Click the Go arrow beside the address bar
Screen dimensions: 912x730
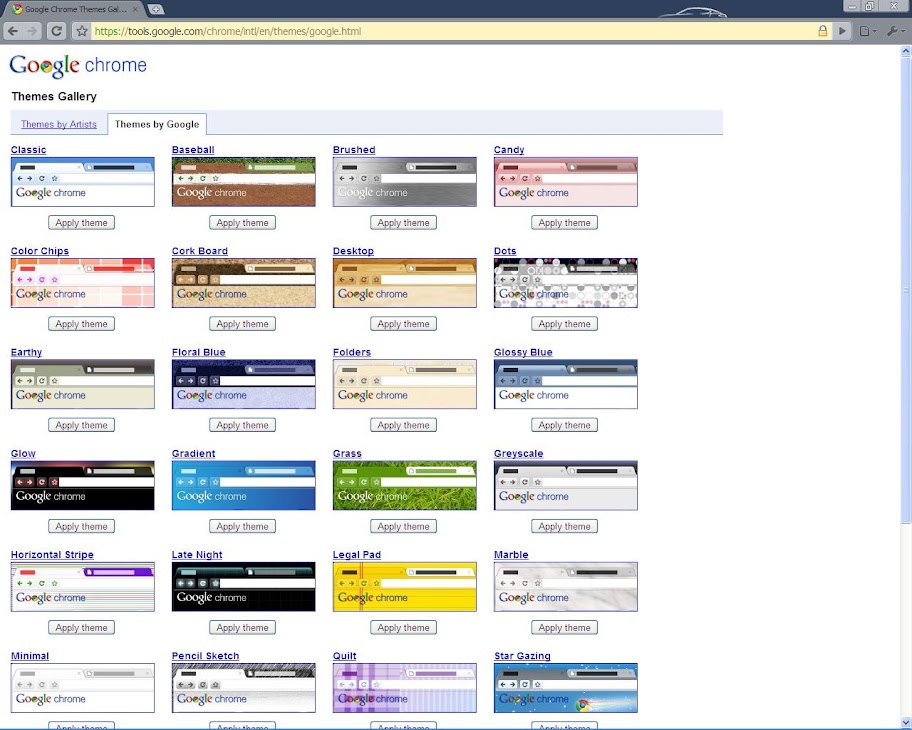click(842, 31)
